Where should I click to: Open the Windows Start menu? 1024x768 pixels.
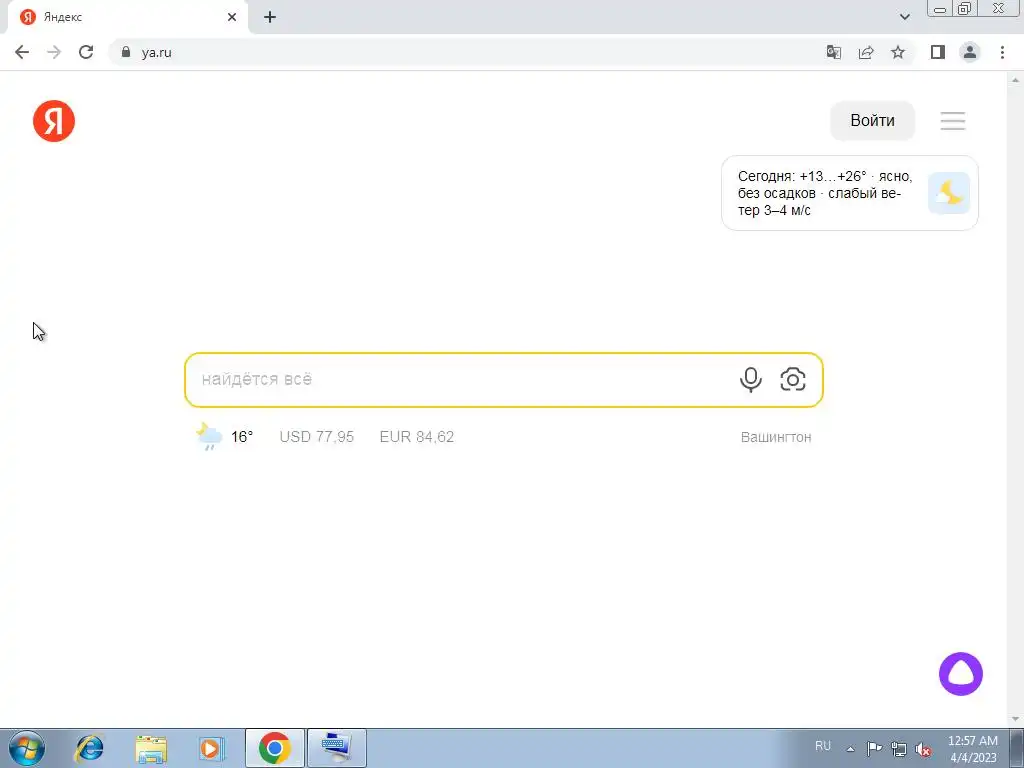coord(26,748)
